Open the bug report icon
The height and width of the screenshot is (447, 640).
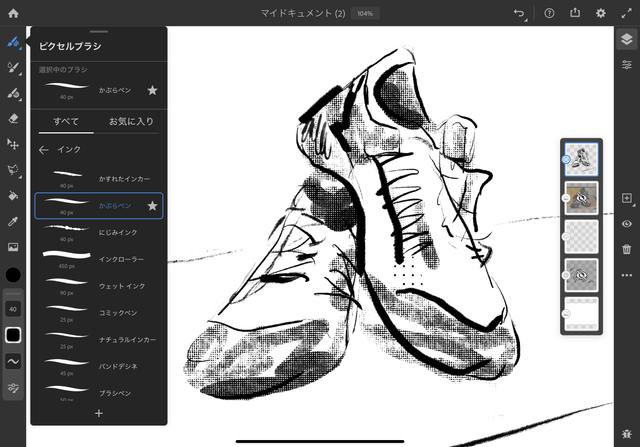pyautogui.click(x=627, y=434)
